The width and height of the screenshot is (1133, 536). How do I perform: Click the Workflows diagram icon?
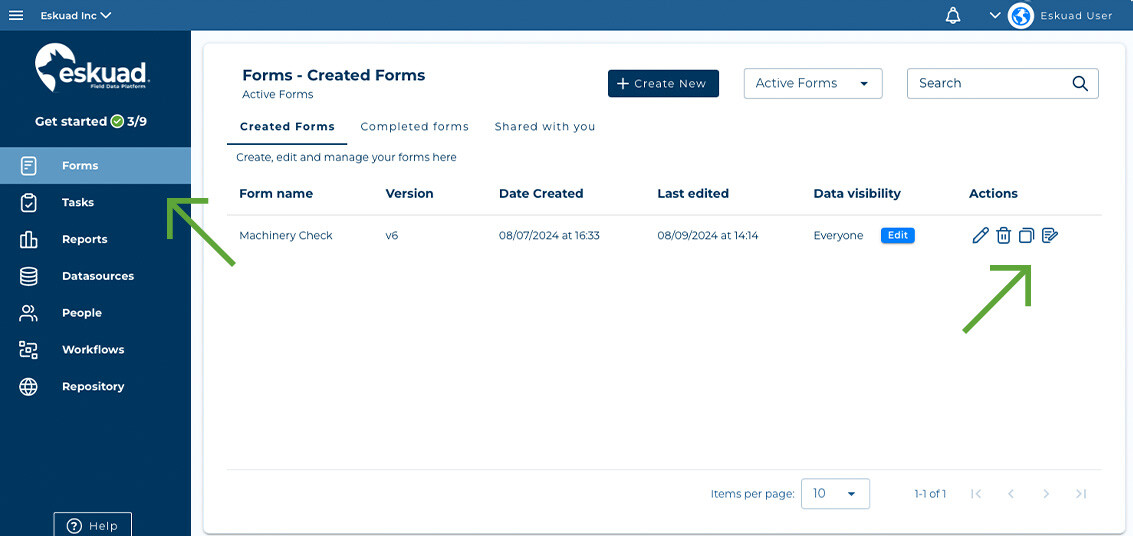[28, 350]
